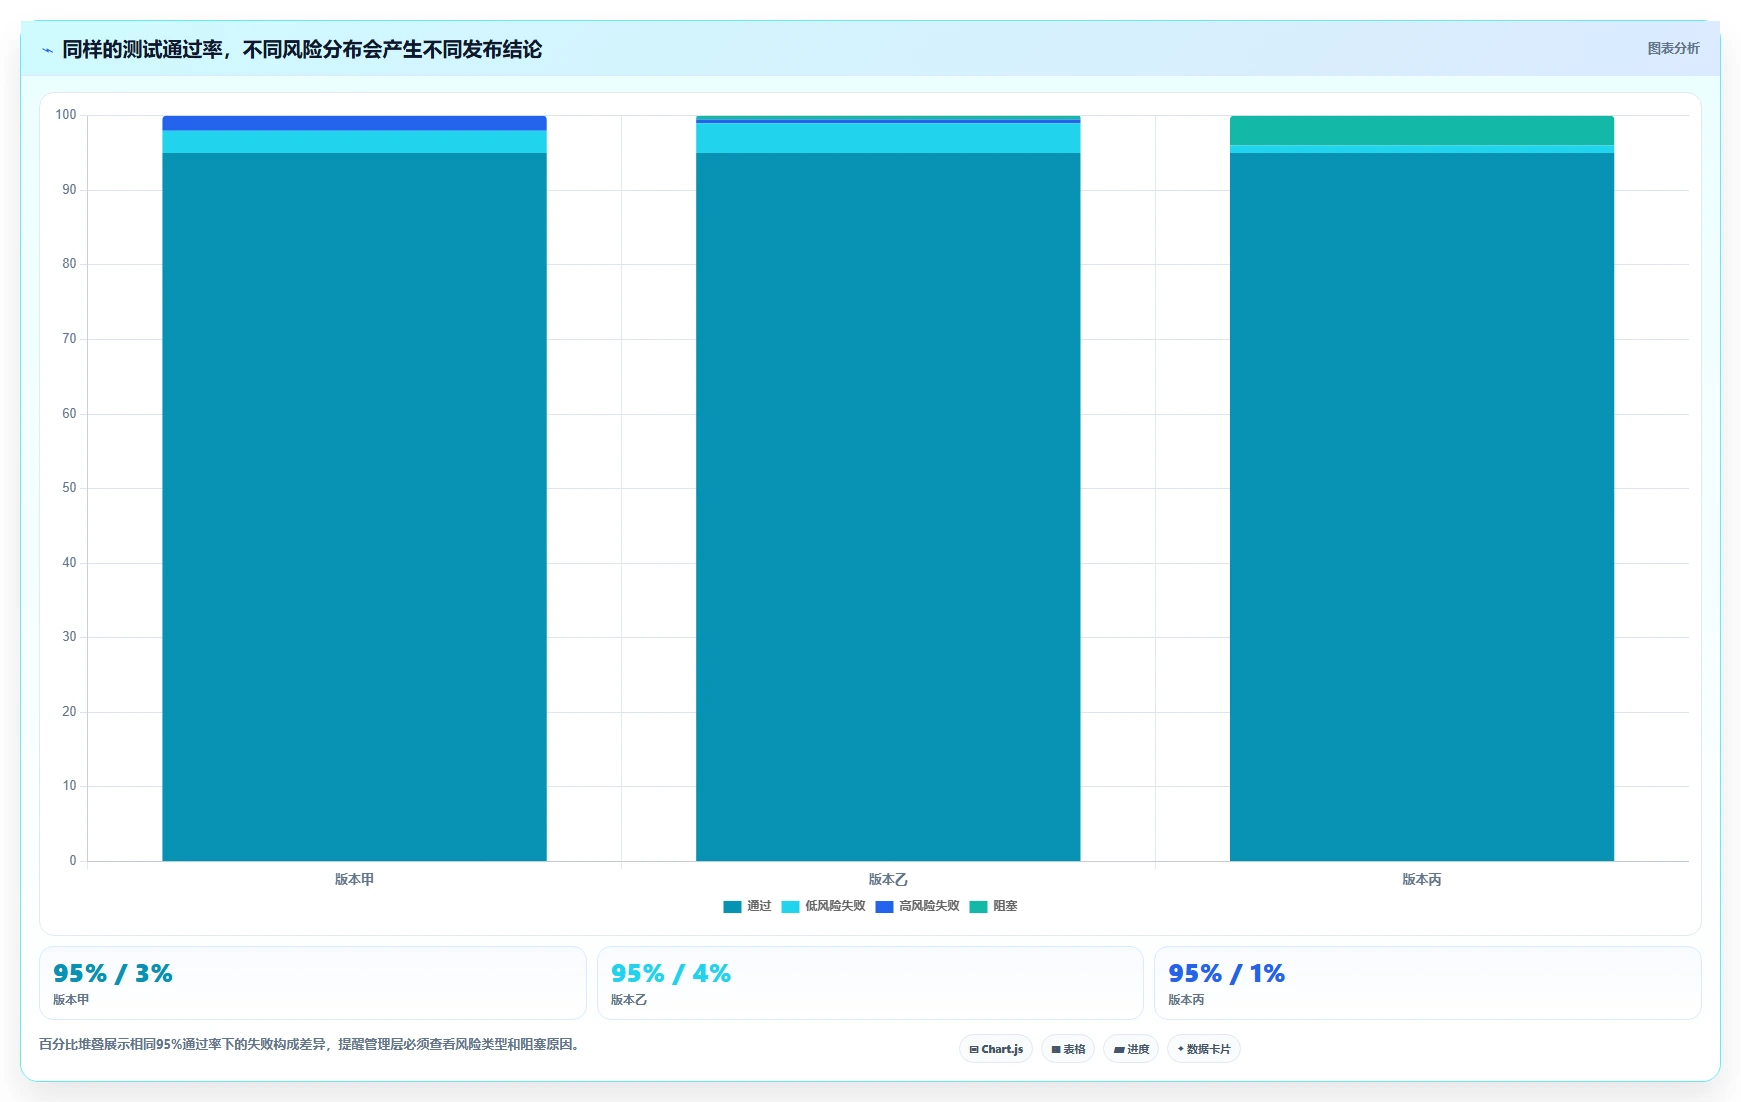The height and width of the screenshot is (1102, 1741).
Task: Click the footer description about 百分比堆叠
Action: click(x=312, y=1044)
